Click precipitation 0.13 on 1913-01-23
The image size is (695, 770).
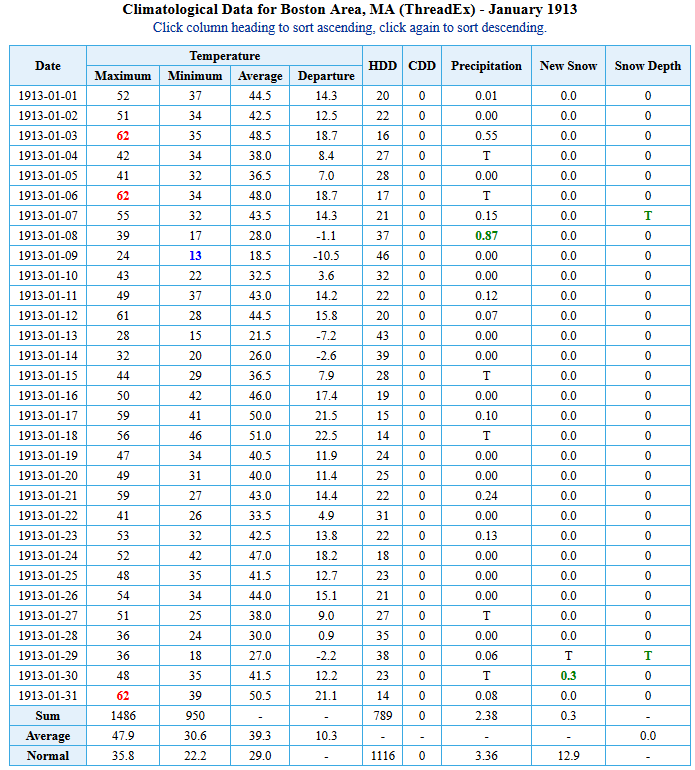[486, 536]
